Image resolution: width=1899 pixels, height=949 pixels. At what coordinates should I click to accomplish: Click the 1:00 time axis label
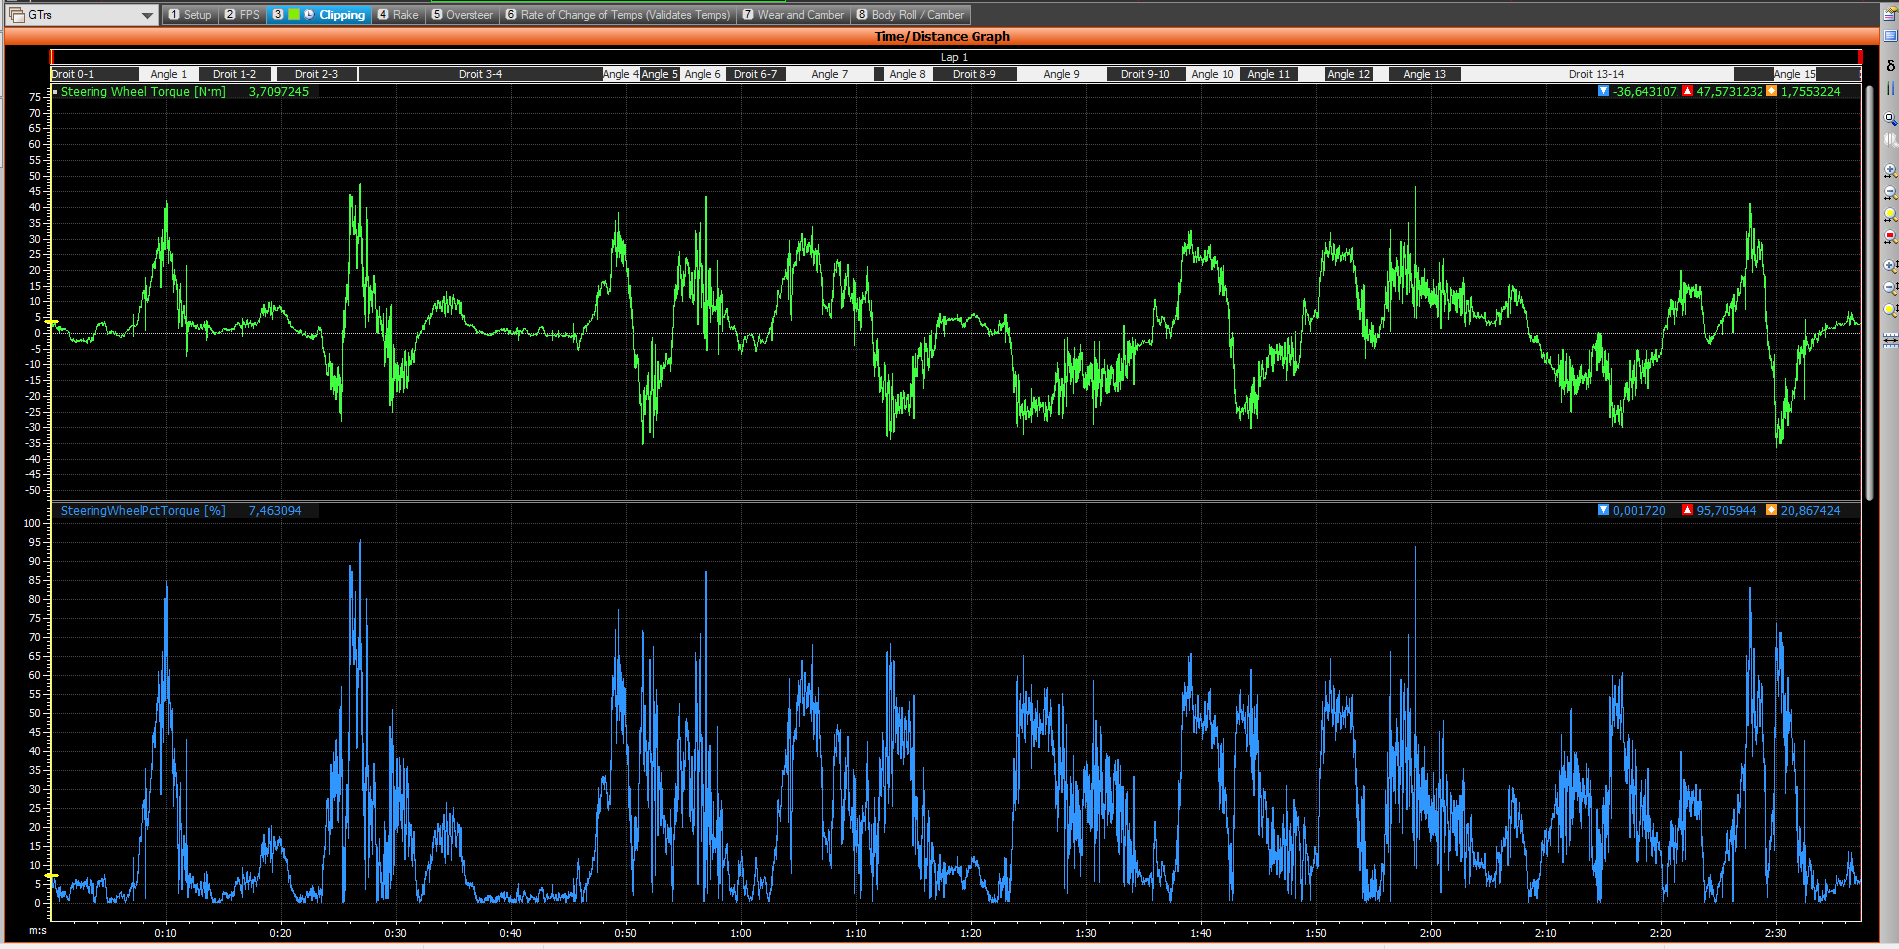[x=741, y=933]
